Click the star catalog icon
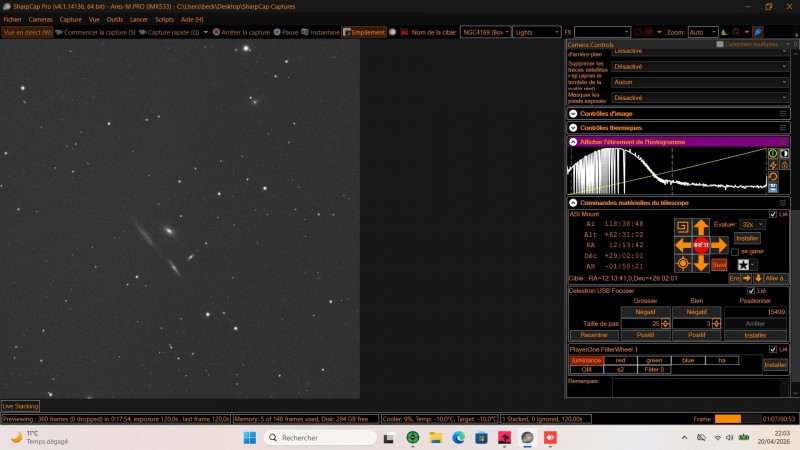800x450 pixels. (743, 264)
